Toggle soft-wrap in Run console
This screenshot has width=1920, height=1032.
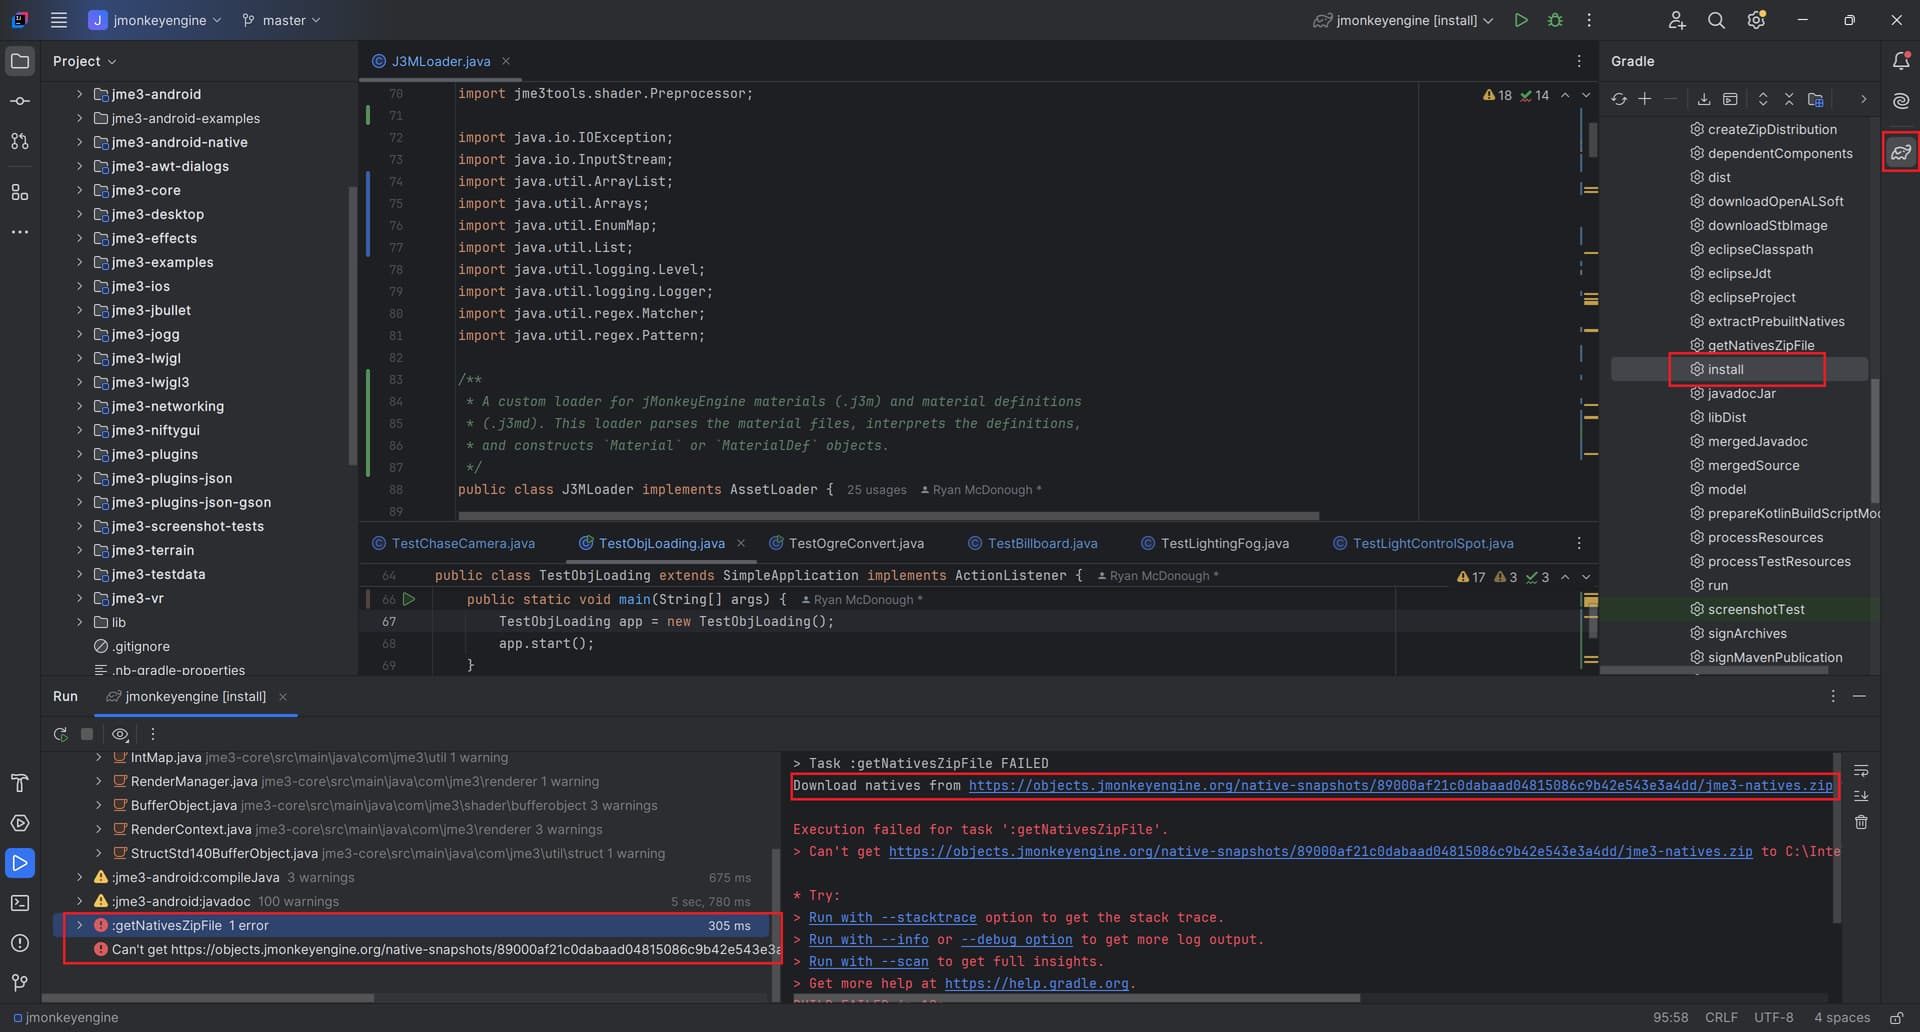1861,771
